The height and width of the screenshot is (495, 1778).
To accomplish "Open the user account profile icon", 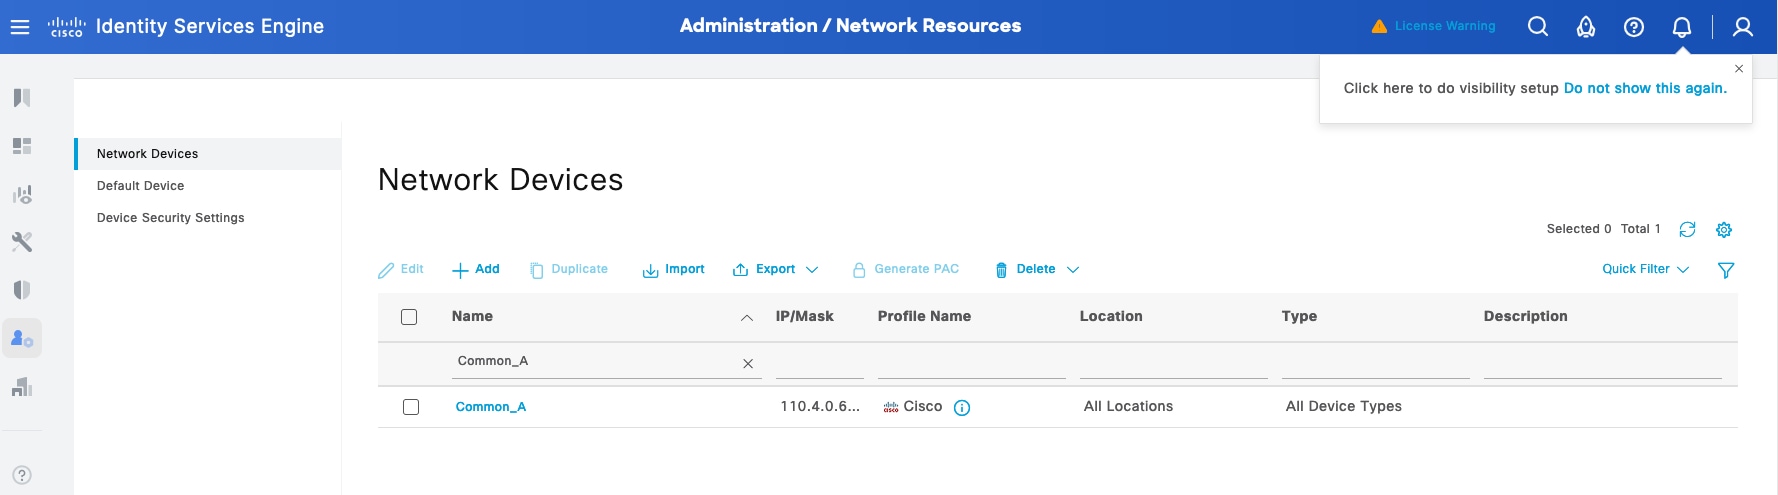I will [x=1742, y=27].
